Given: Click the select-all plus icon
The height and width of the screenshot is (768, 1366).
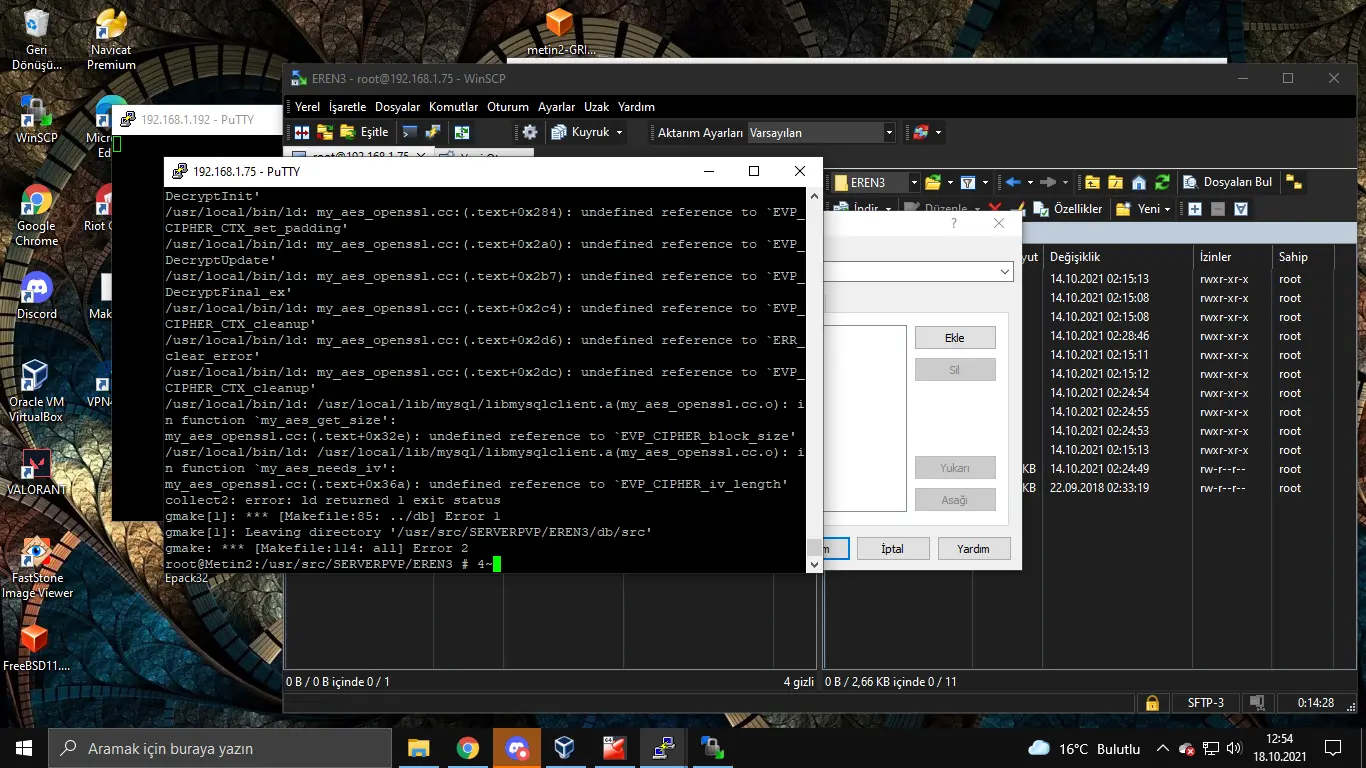Looking at the screenshot, I should (x=1194, y=209).
